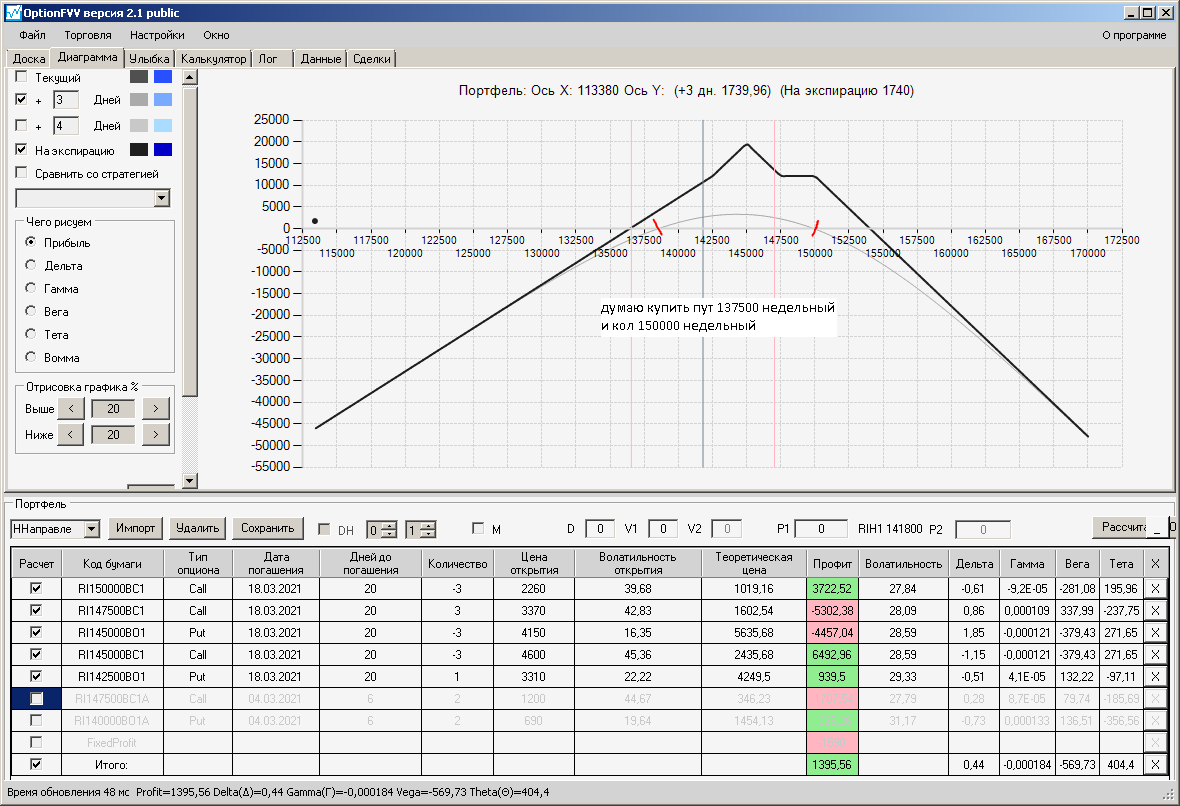Click the DH first spinner control

click(x=382, y=530)
